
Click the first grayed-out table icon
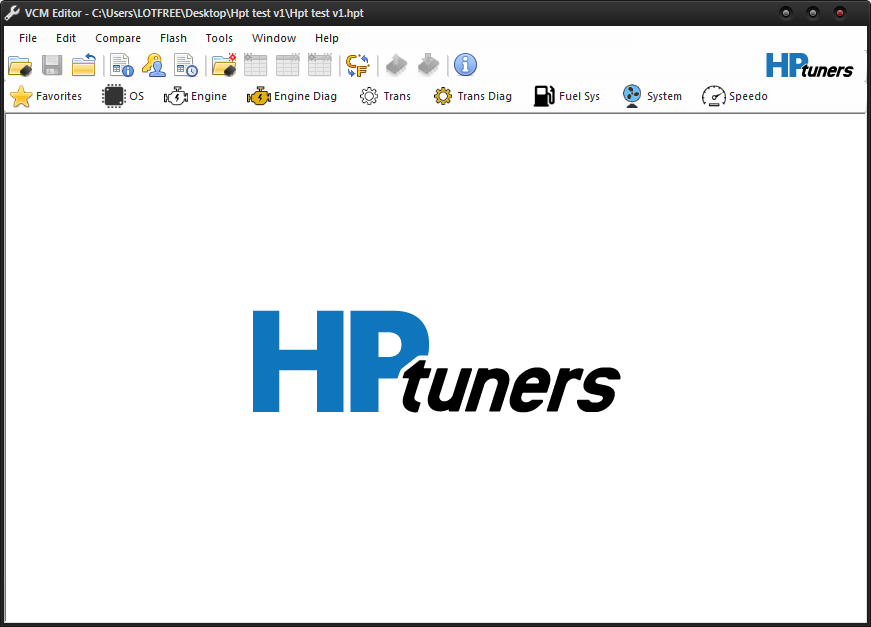pyautogui.click(x=256, y=66)
